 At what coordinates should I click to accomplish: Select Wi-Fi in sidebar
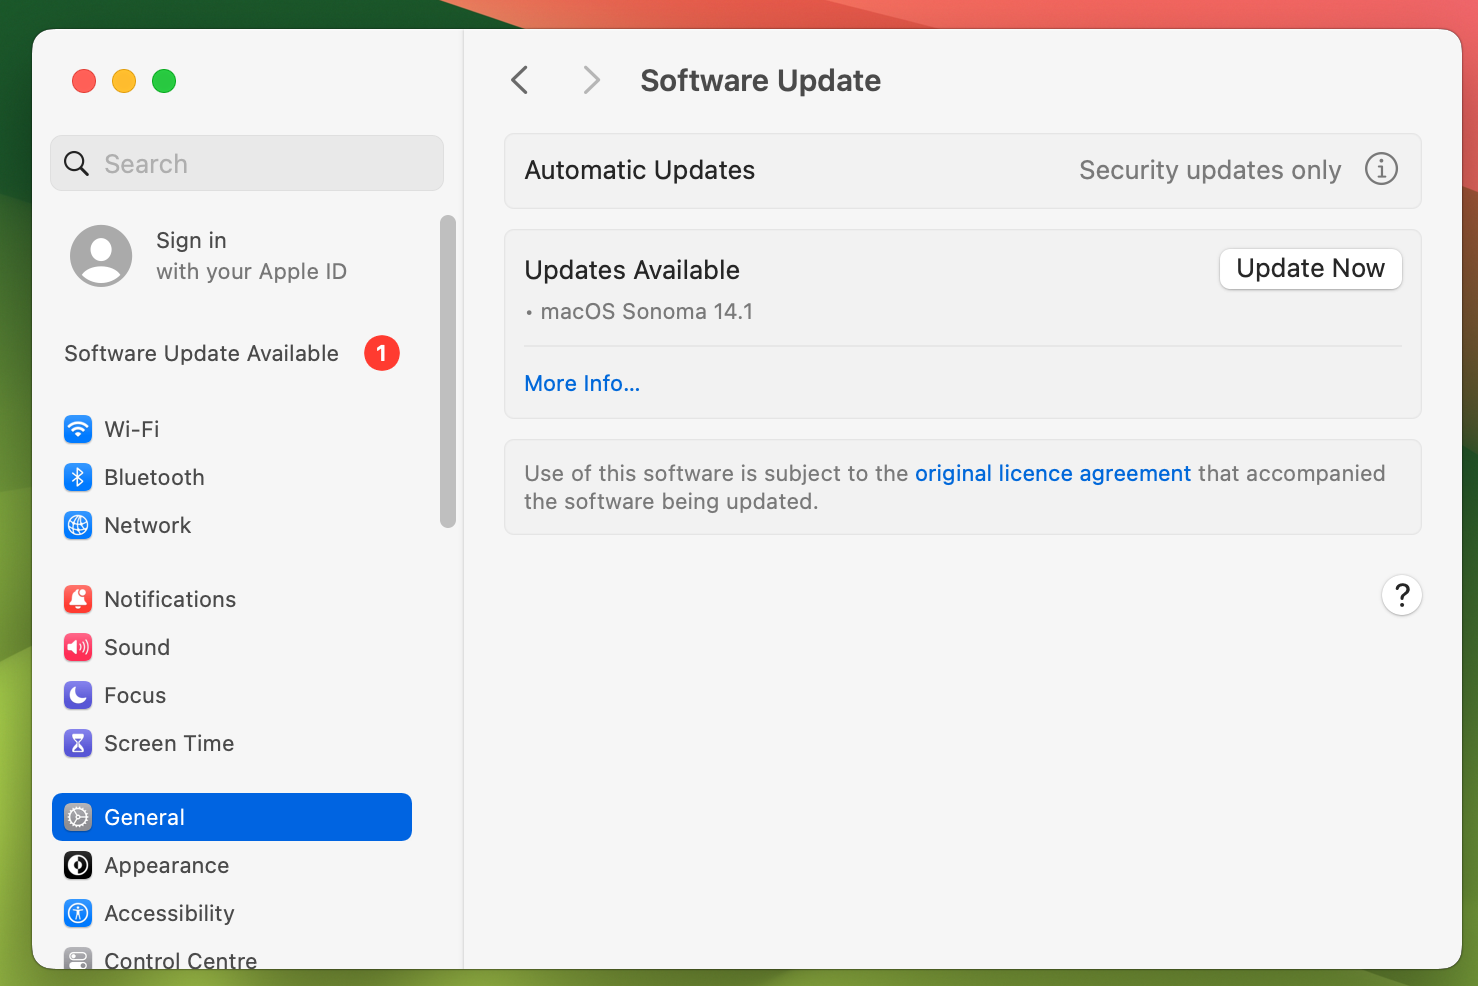click(x=232, y=429)
